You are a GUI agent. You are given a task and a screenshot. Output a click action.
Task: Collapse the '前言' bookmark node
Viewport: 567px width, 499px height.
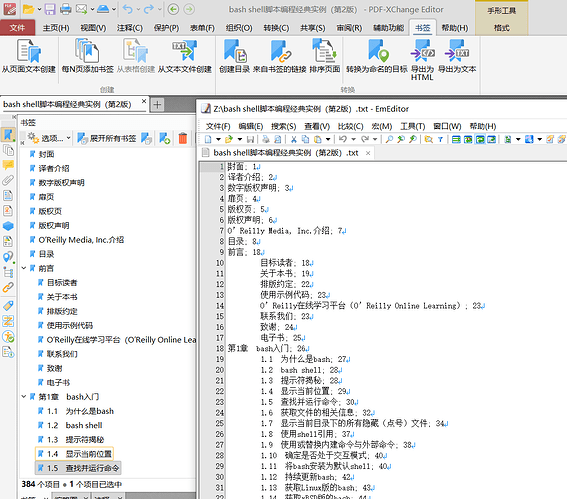[x=24, y=268]
